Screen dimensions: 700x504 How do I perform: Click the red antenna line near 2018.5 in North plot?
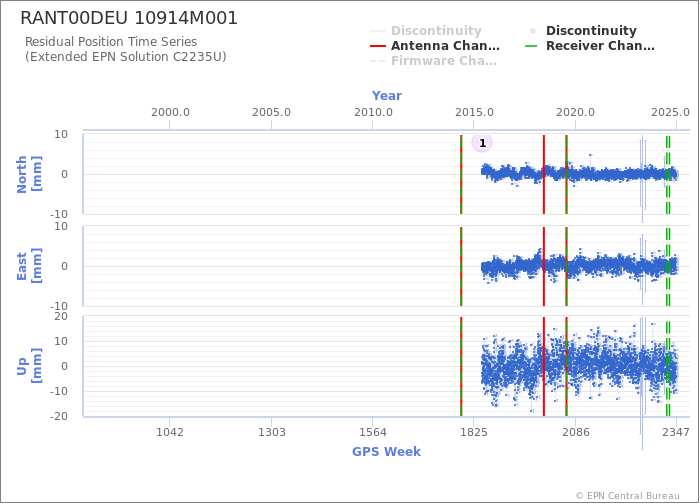pos(544,175)
